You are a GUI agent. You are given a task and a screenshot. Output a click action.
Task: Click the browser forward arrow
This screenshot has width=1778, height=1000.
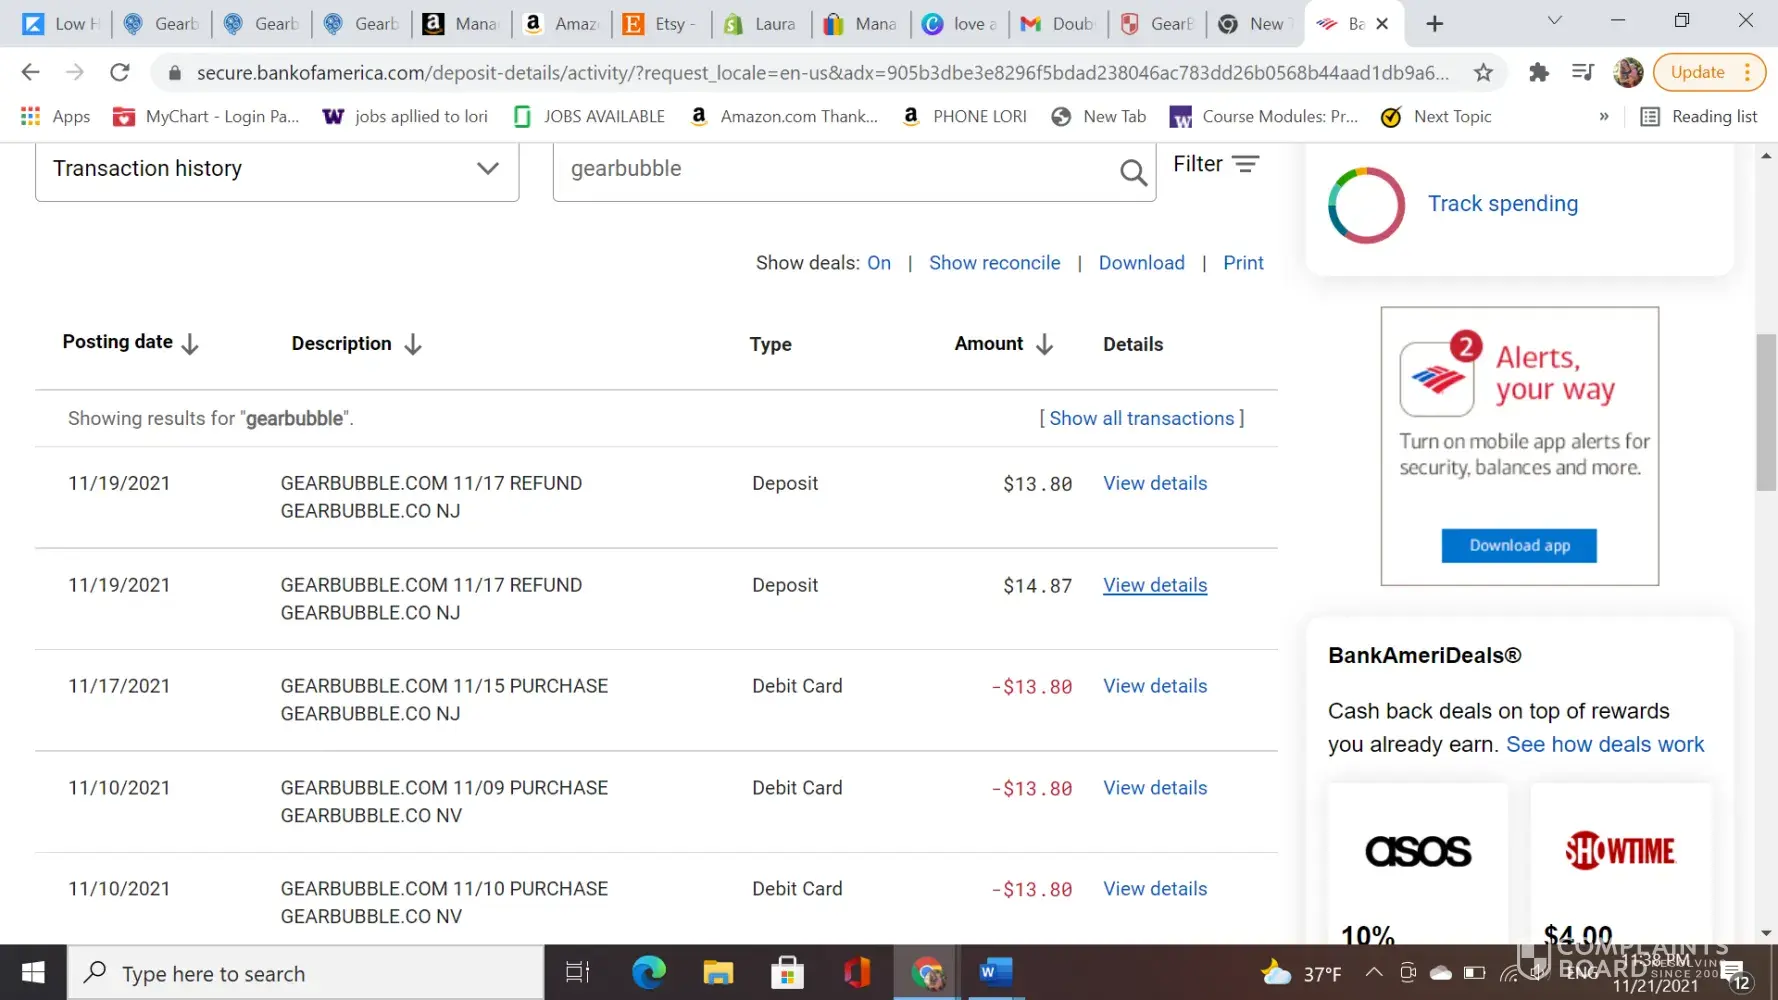click(75, 72)
